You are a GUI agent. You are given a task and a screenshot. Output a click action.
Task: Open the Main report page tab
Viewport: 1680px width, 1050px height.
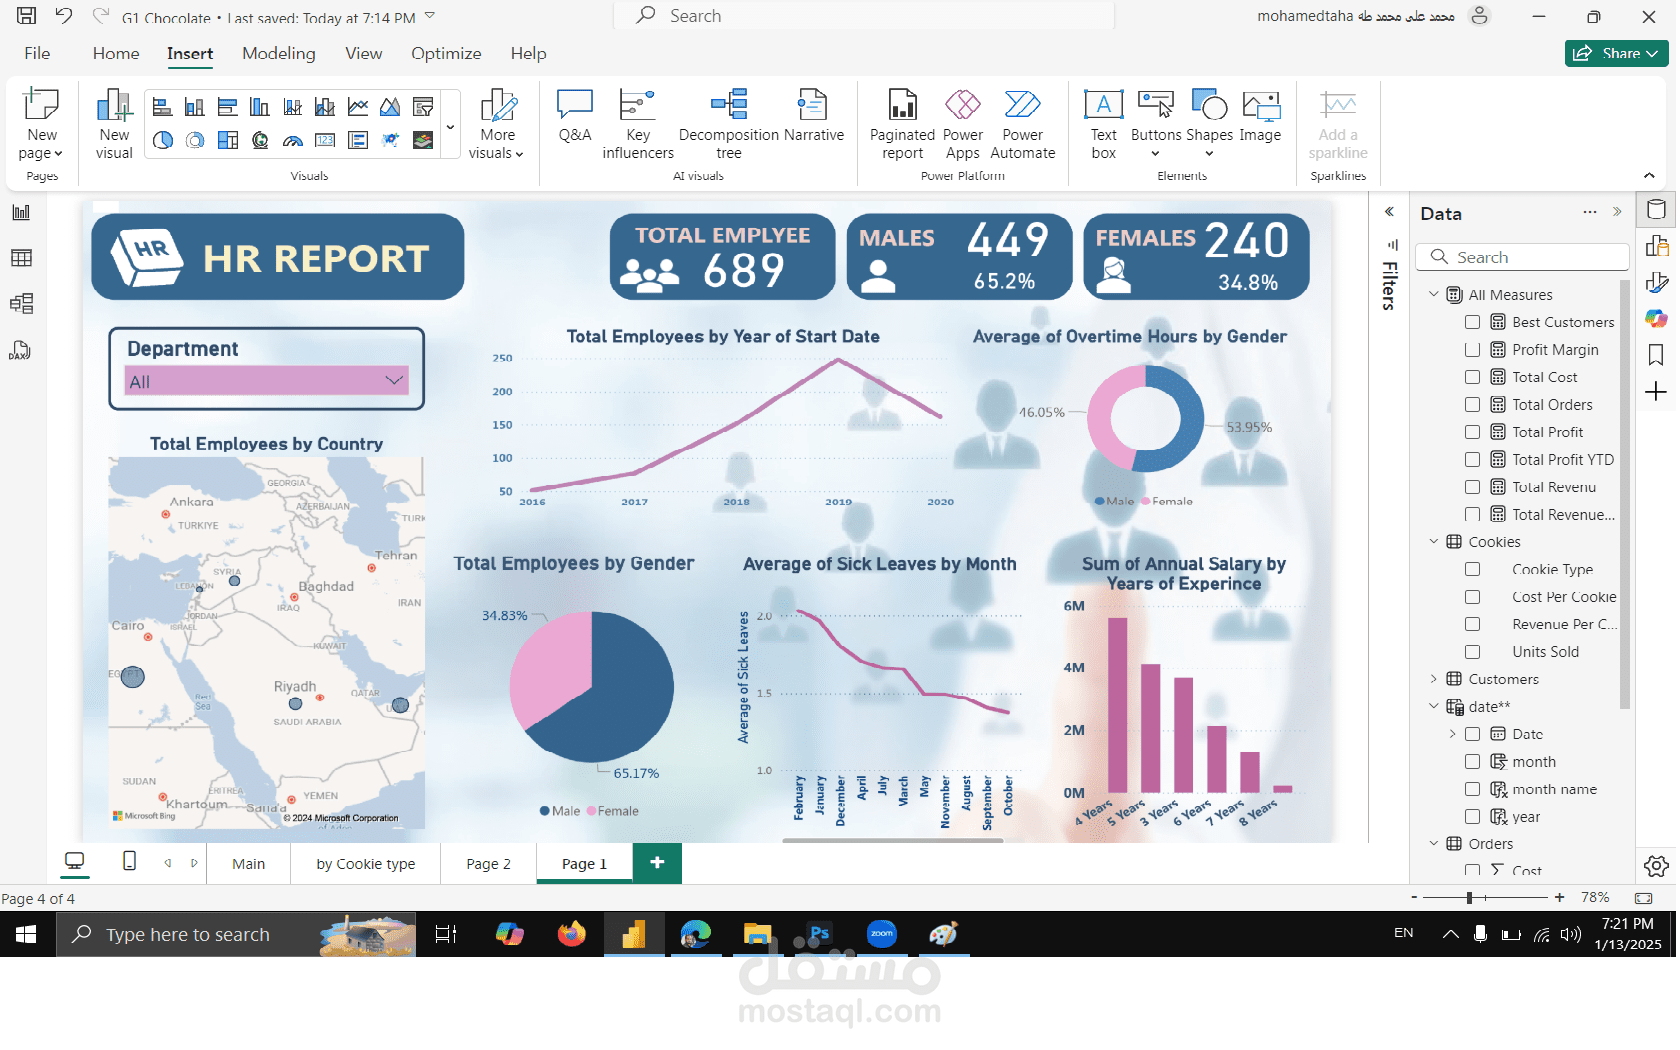click(x=248, y=864)
